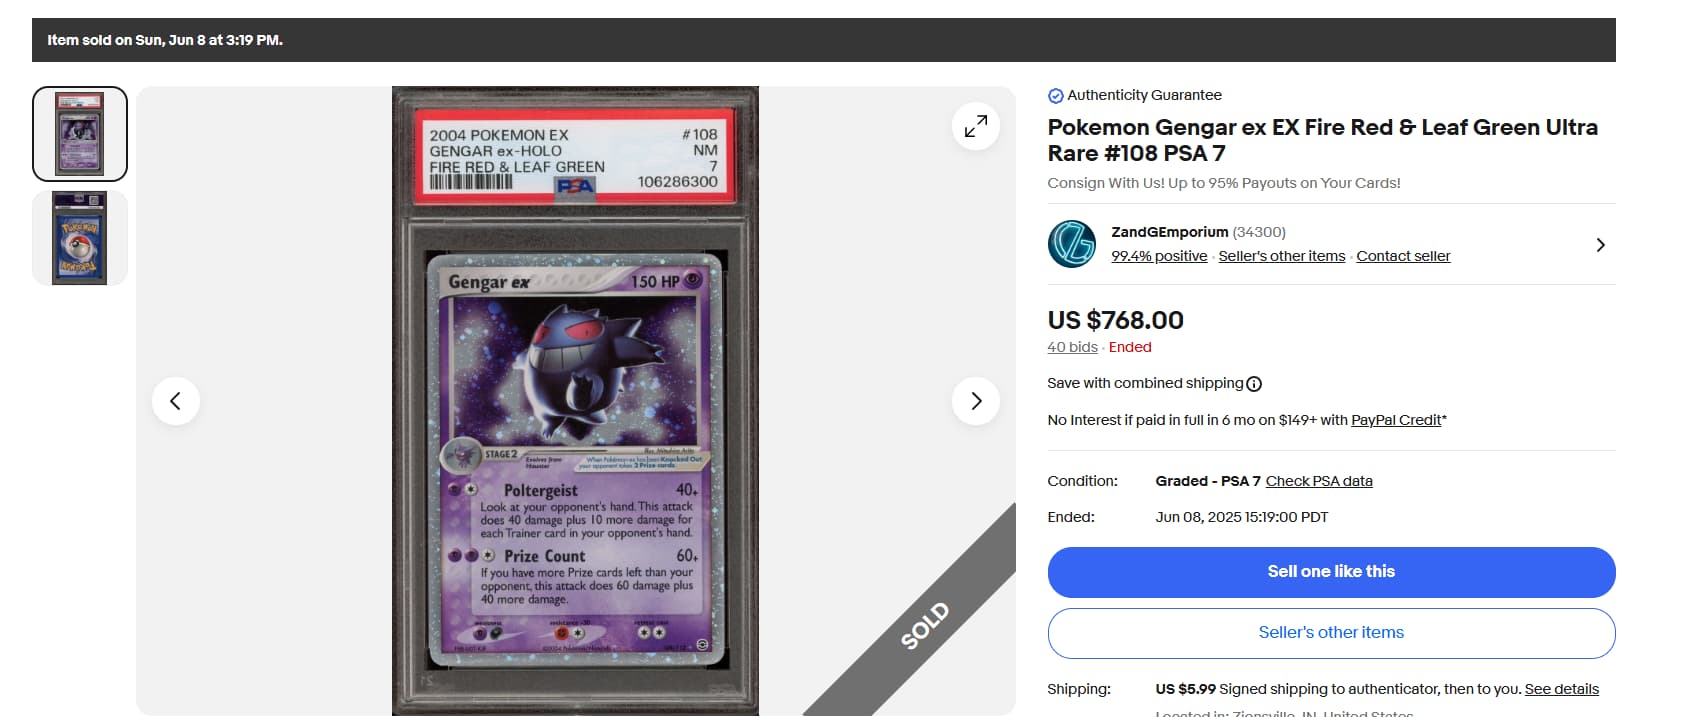Go back with the left arrow on the image
The image size is (1682, 717).
[x=176, y=401]
